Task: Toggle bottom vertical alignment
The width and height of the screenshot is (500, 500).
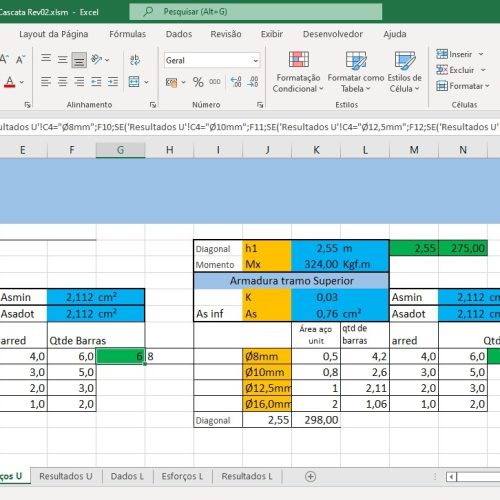Action: (79, 60)
